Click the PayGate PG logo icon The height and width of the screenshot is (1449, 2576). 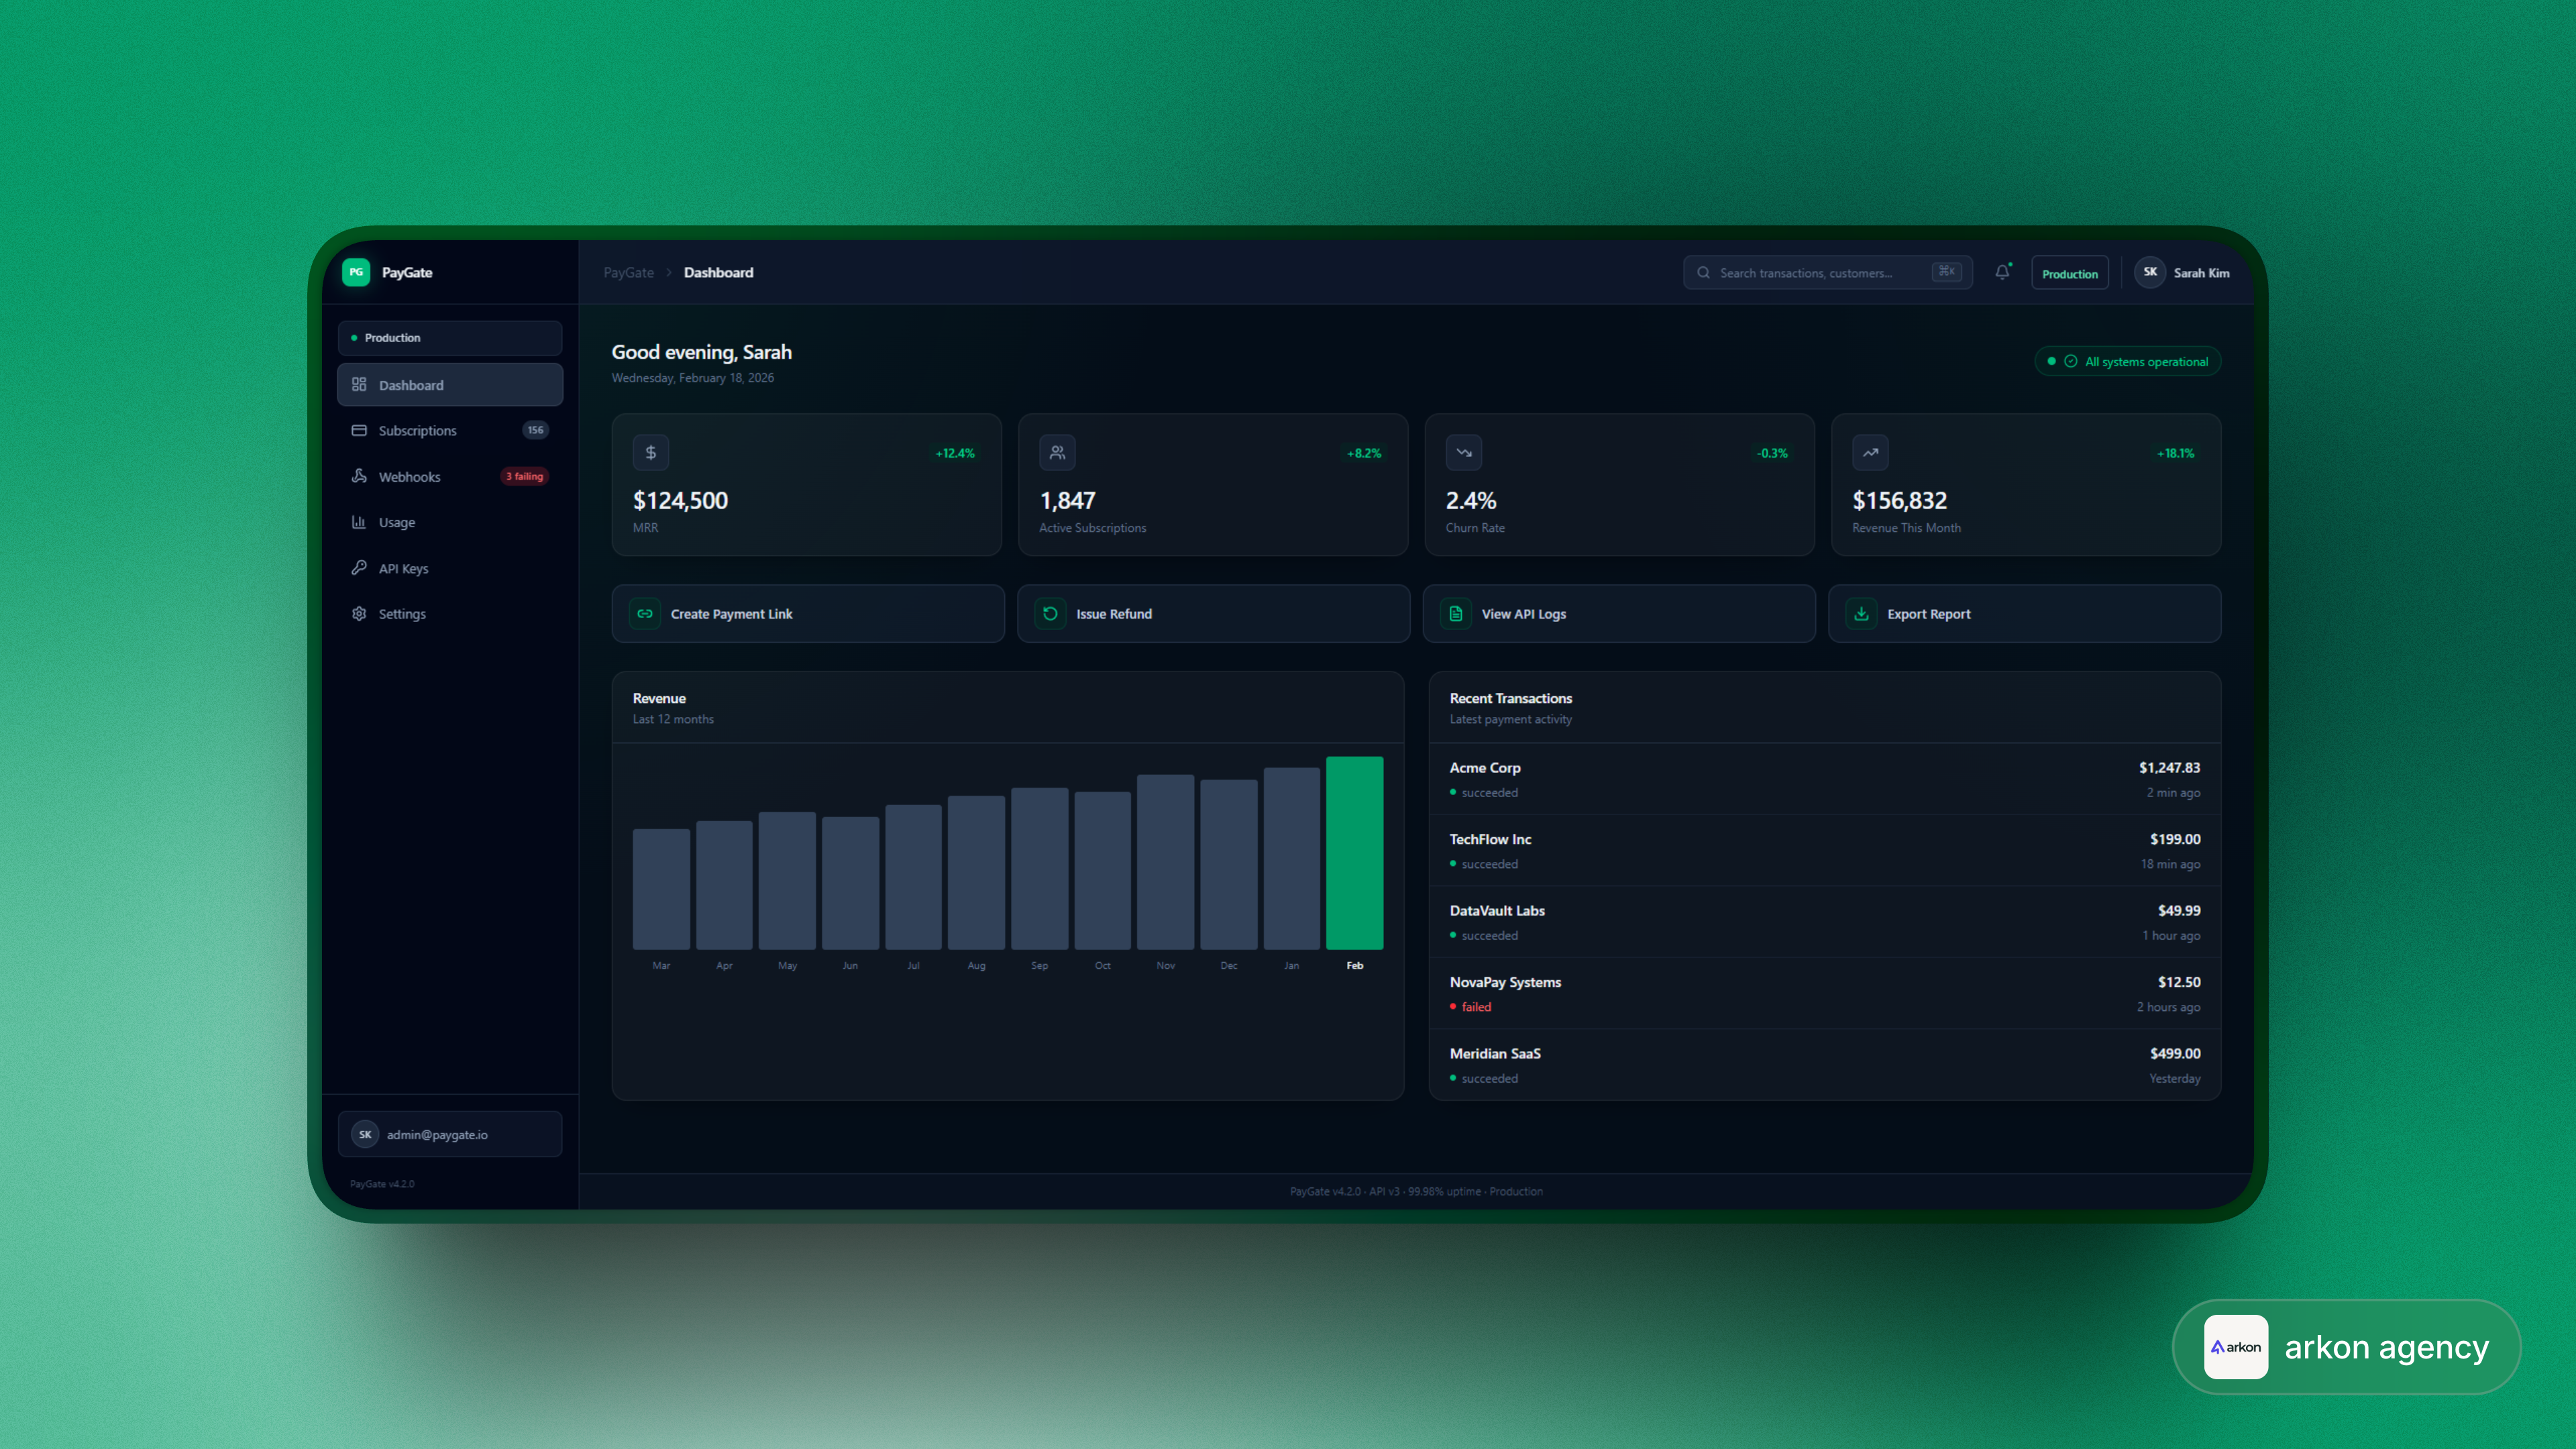click(356, 272)
